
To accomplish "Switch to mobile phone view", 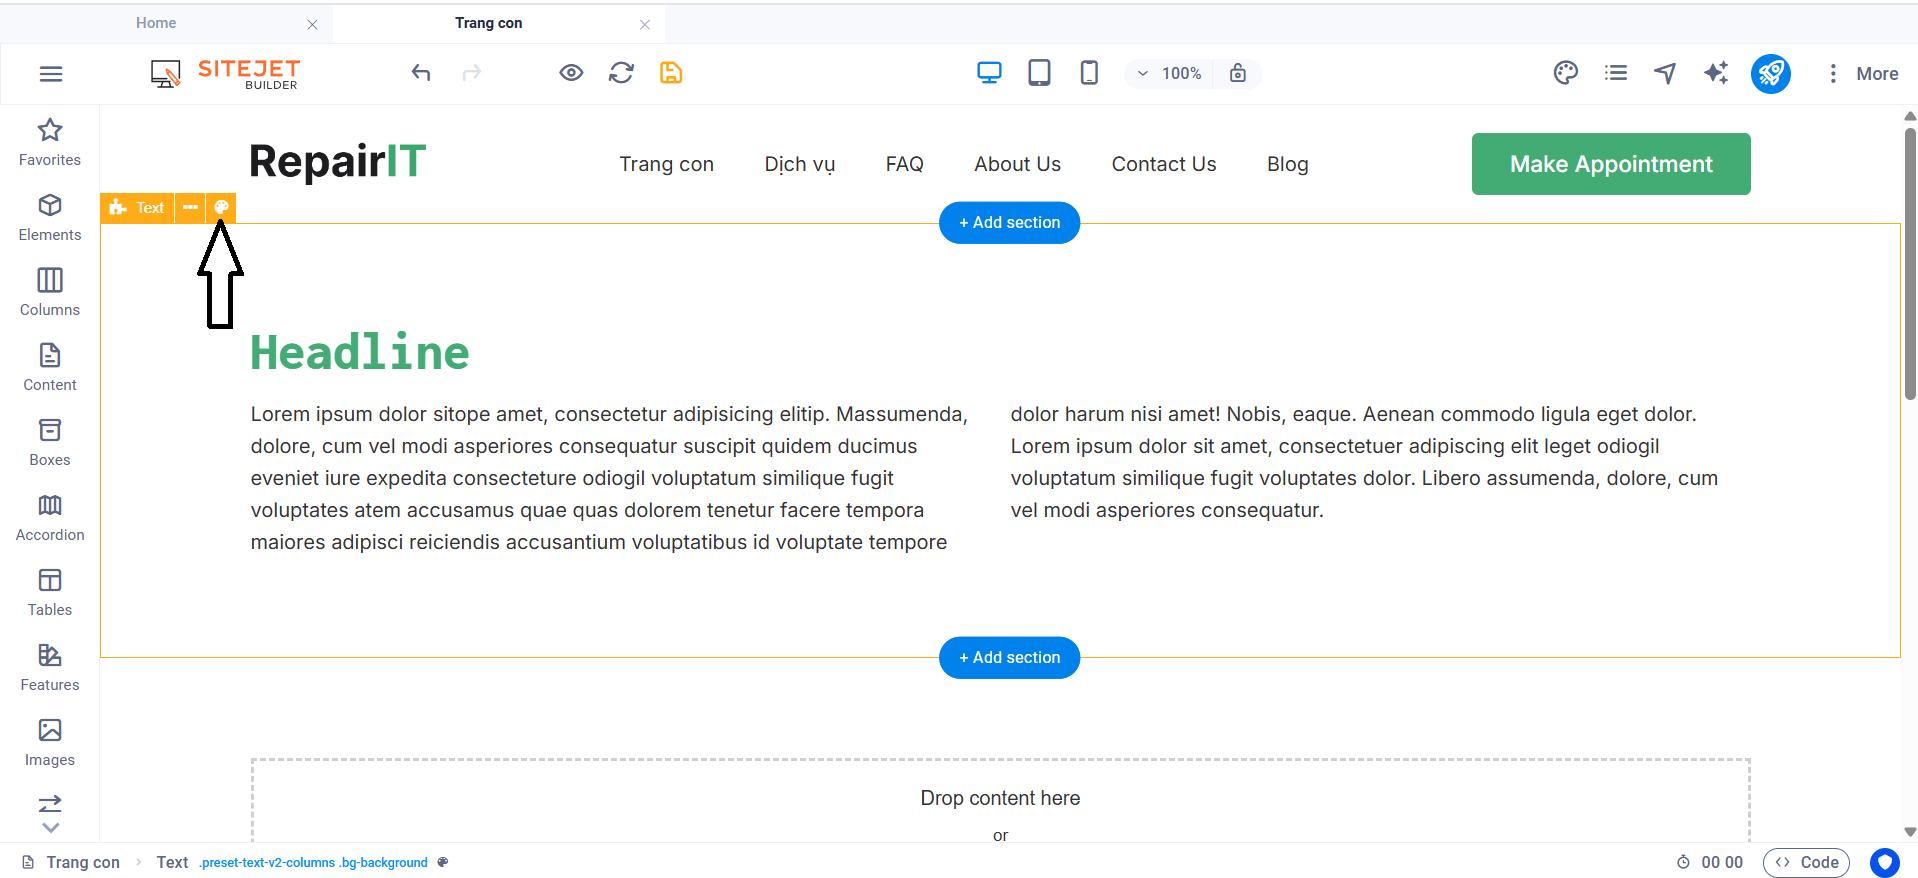I will [x=1089, y=73].
